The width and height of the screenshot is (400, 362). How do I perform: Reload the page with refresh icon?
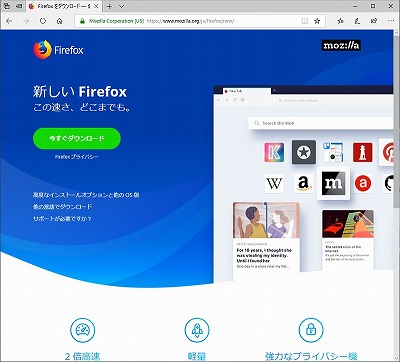[x=43, y=21]
